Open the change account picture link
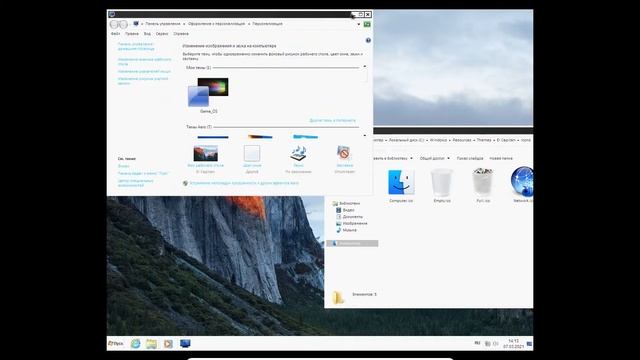 pyautogui.click(x=143, y=81)
